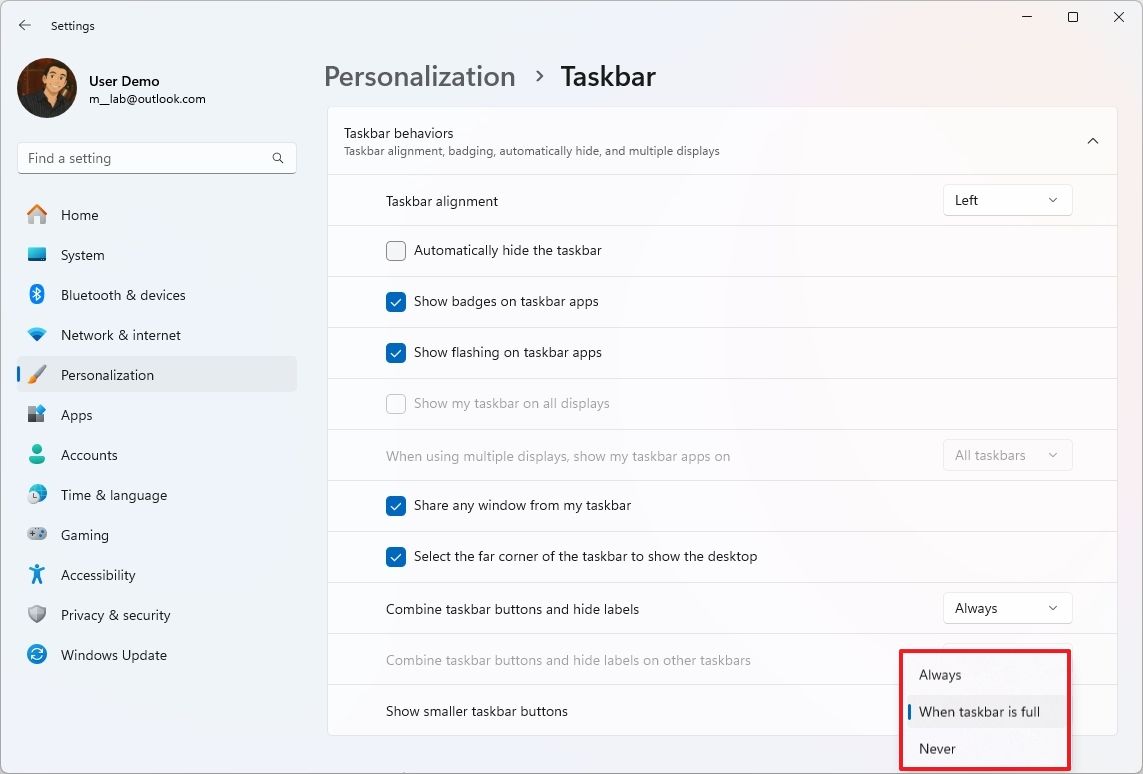This screenshot has width=1143, height=774.
Task: Collapse the Taskbar behaviors section
Action: [x=1093, y=141]
